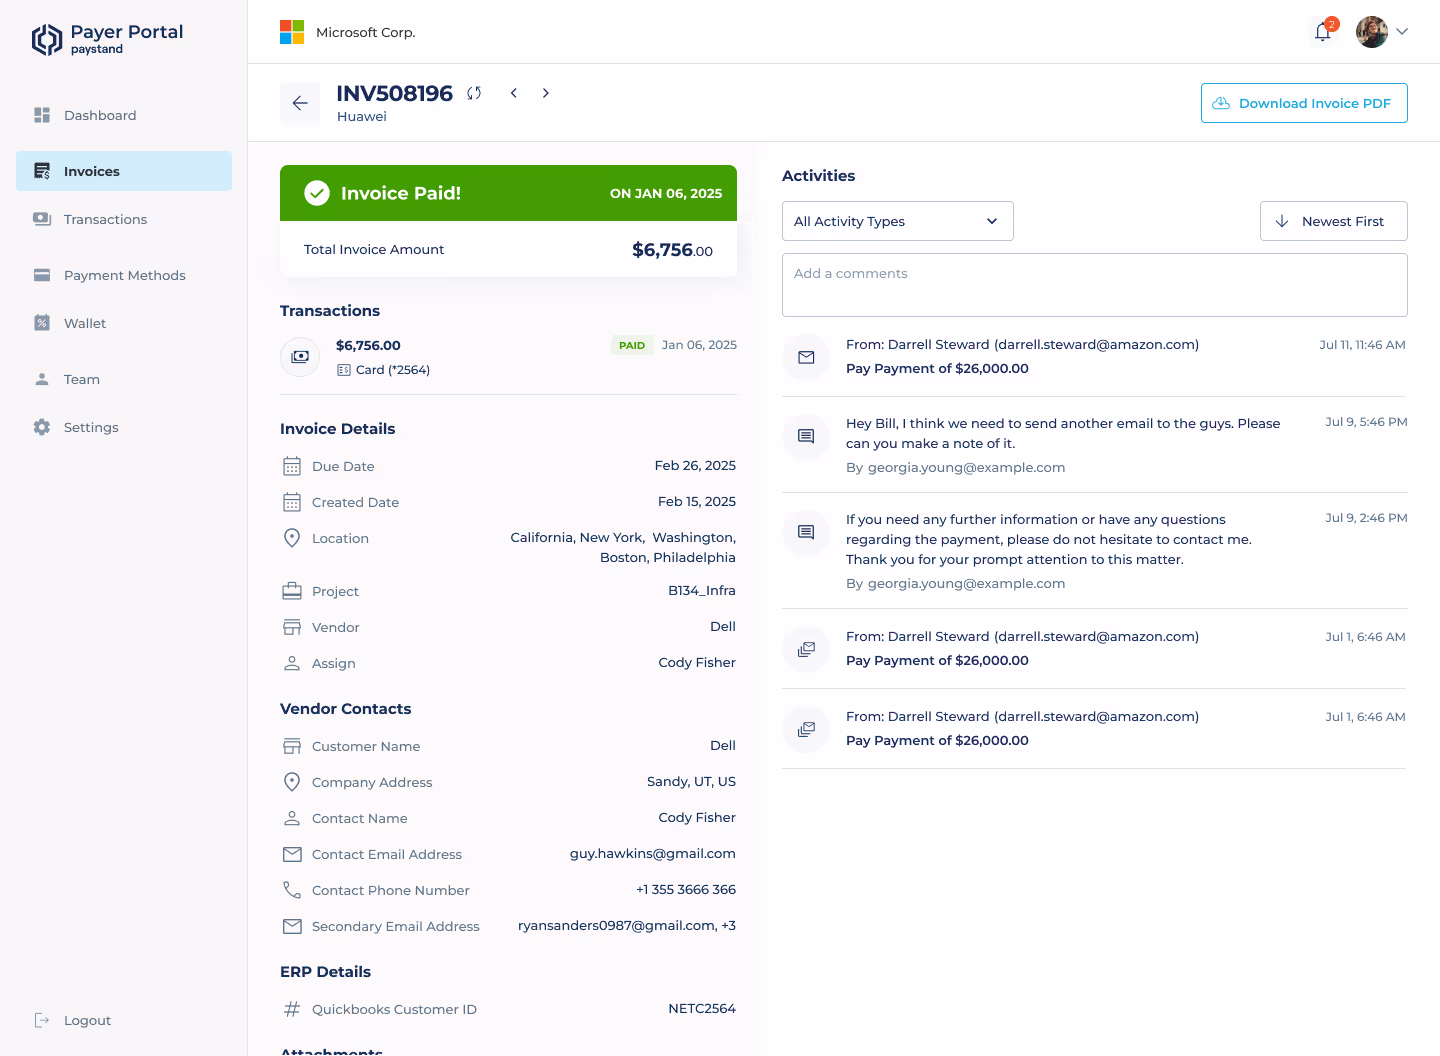Change sort order from Newest First

[1334, 221]
